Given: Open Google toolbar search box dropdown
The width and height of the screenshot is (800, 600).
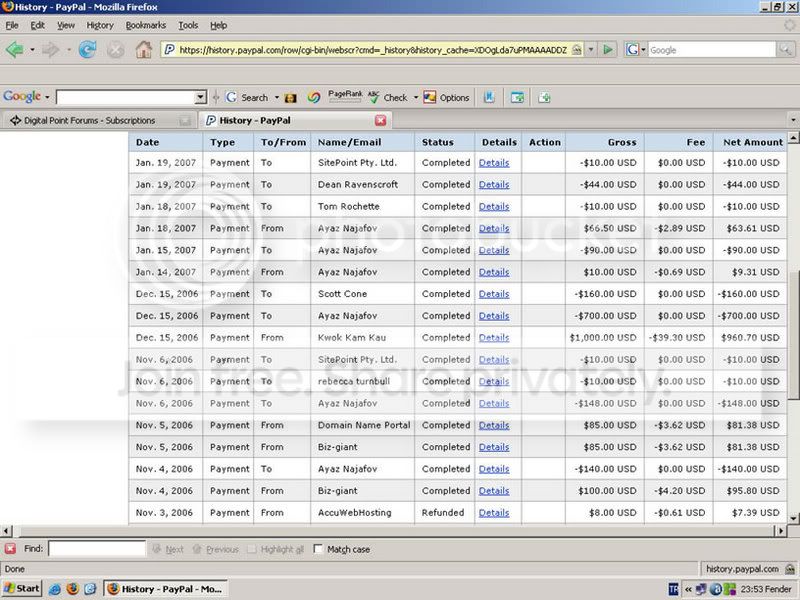Looking at the screenshot, I should [x=201, y=97].
